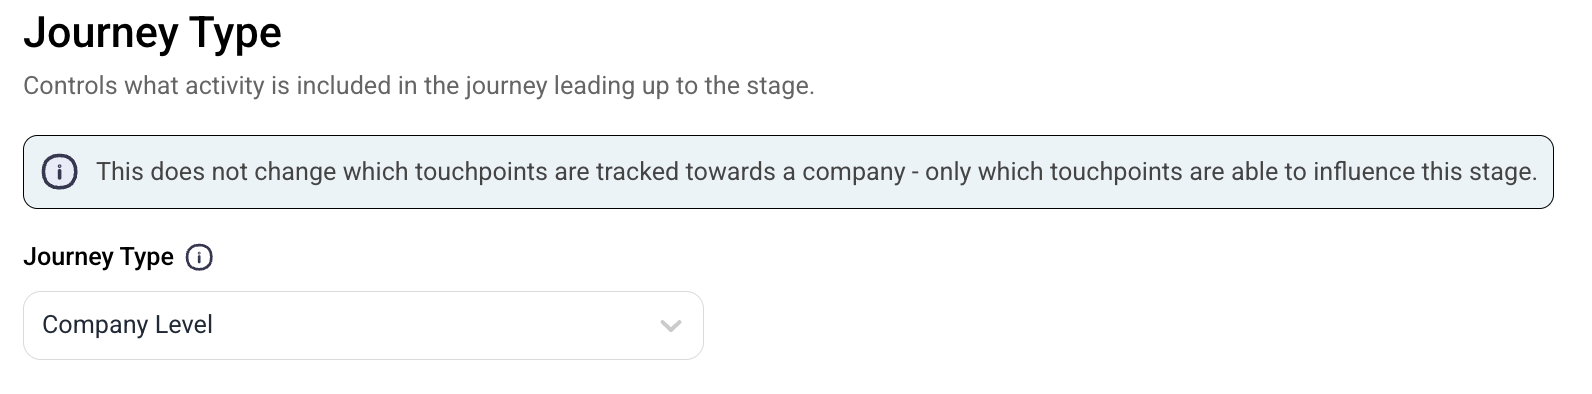The width and height of the screenshot is (1592, 394).
Task: Select the Company Level combo box
Action: click(x=363, y=325)
